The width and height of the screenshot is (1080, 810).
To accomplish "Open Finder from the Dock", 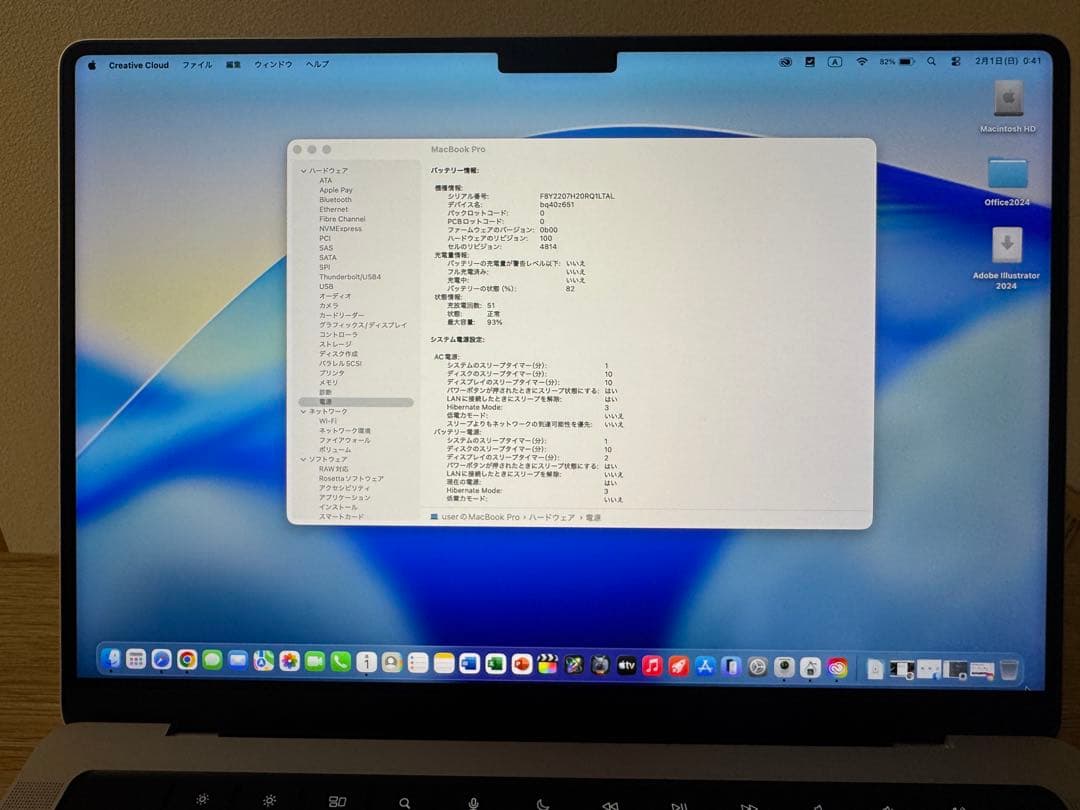I will pos(112,659).
